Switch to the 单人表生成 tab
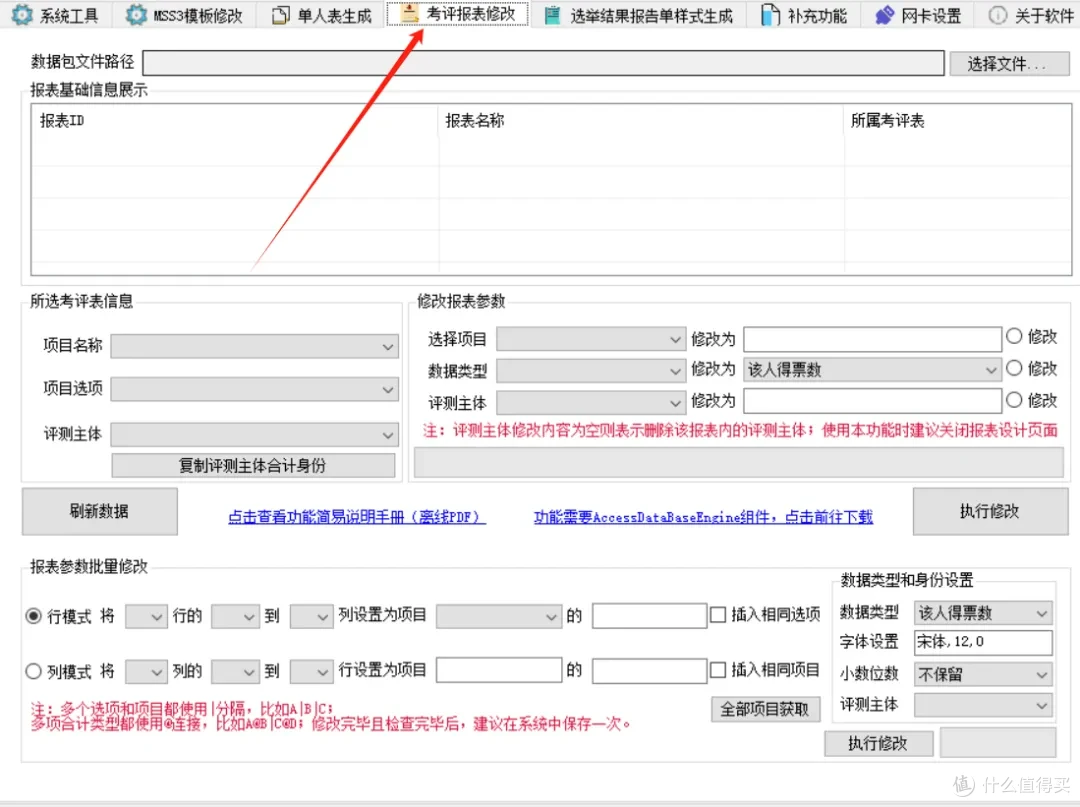1080x807 pixels. (x=322, y=15)
